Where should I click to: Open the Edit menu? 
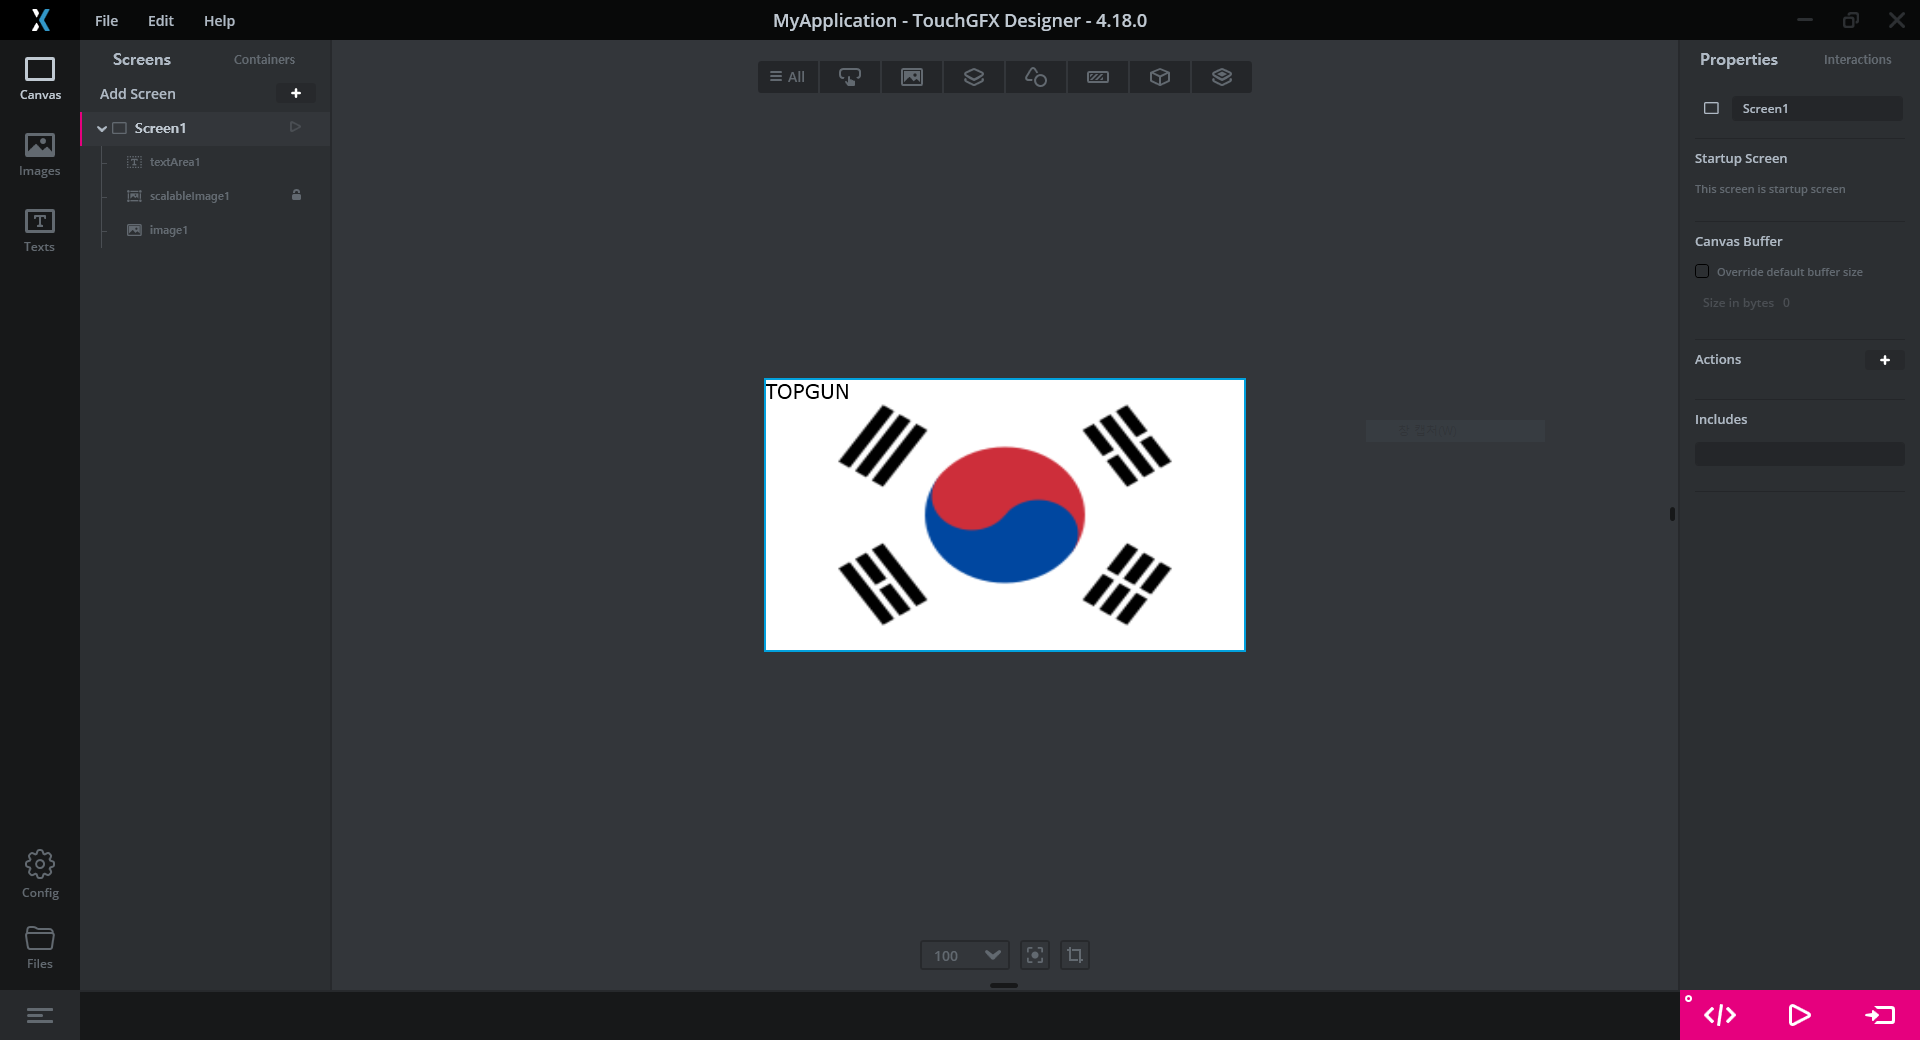click(161, 20)
